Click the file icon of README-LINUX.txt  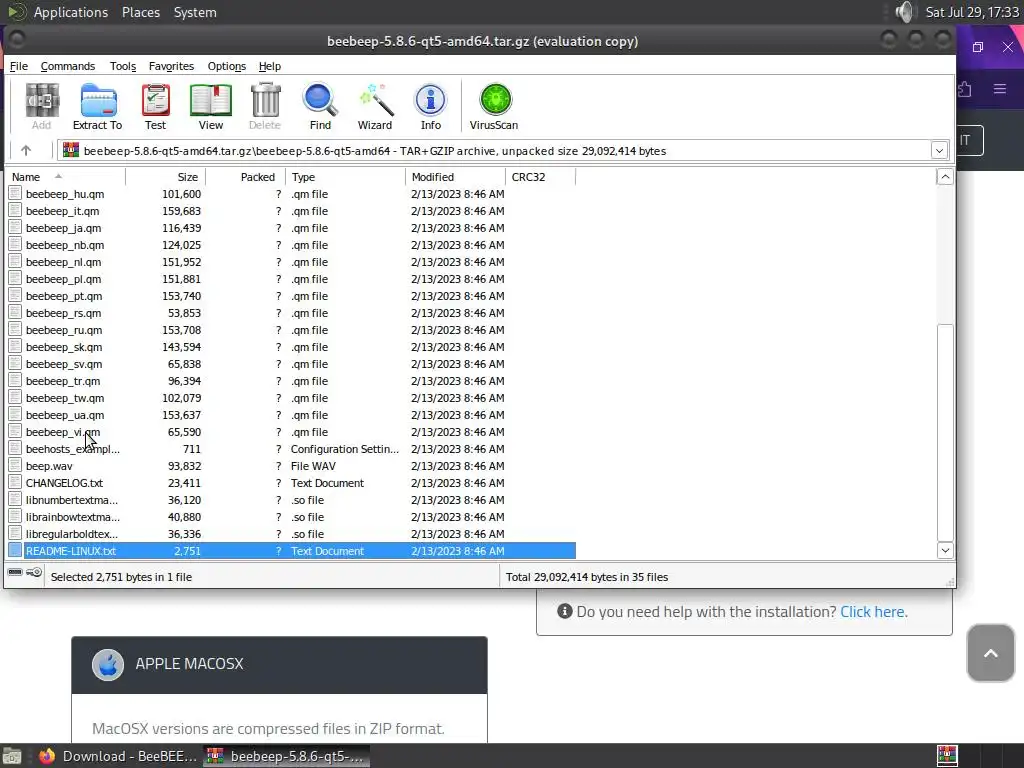tap(15, 551)
